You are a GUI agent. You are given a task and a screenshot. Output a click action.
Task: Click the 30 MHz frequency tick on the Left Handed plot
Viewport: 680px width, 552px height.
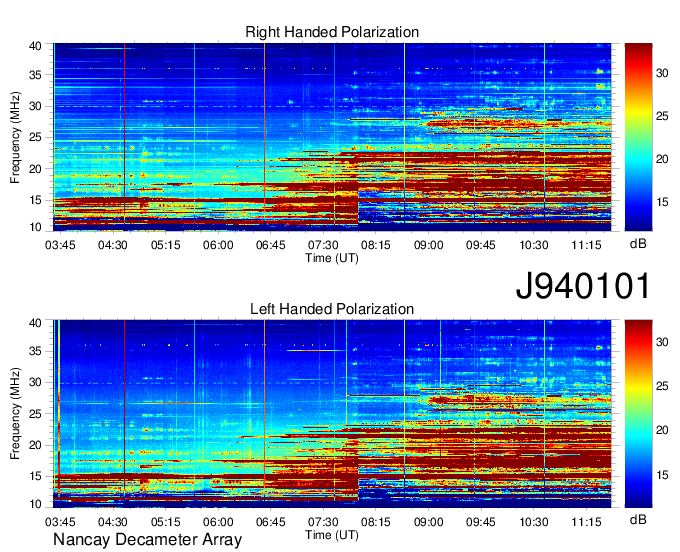click(35, 382)
